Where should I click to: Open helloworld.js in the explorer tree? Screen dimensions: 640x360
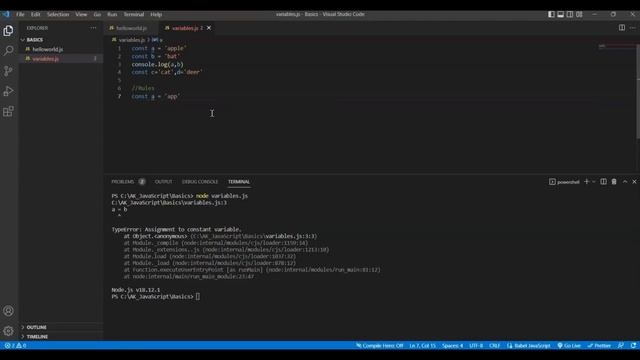[x=61, y=49]
